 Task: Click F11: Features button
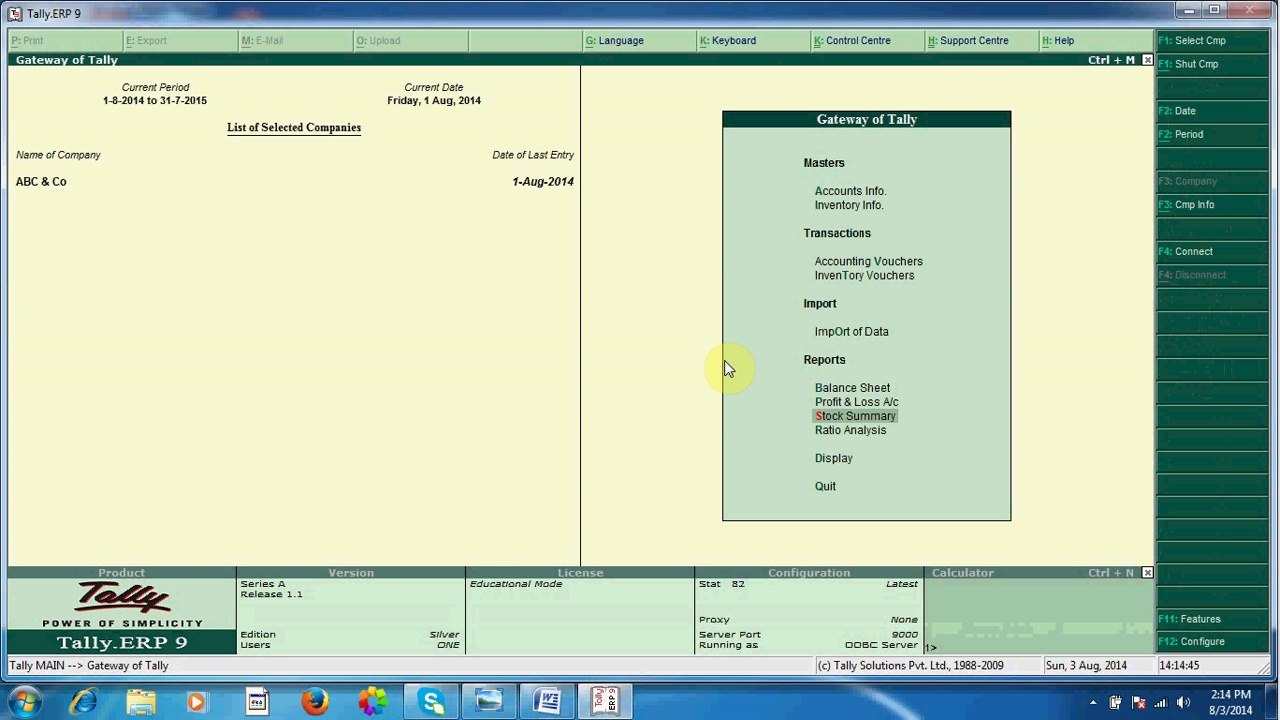[1213, 619]
